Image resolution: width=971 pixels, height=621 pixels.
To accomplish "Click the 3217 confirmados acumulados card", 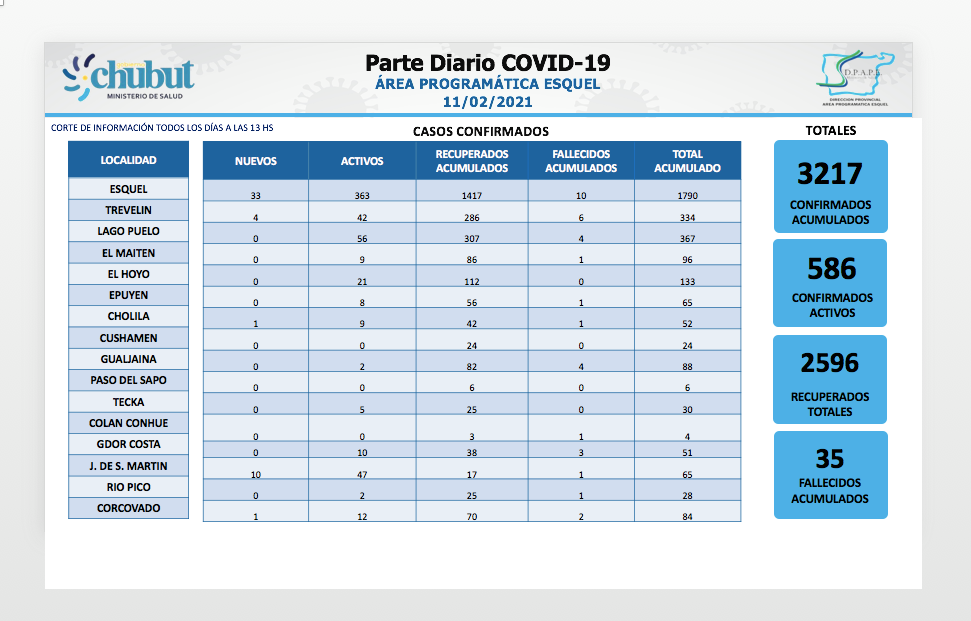I will pos(830,186).
